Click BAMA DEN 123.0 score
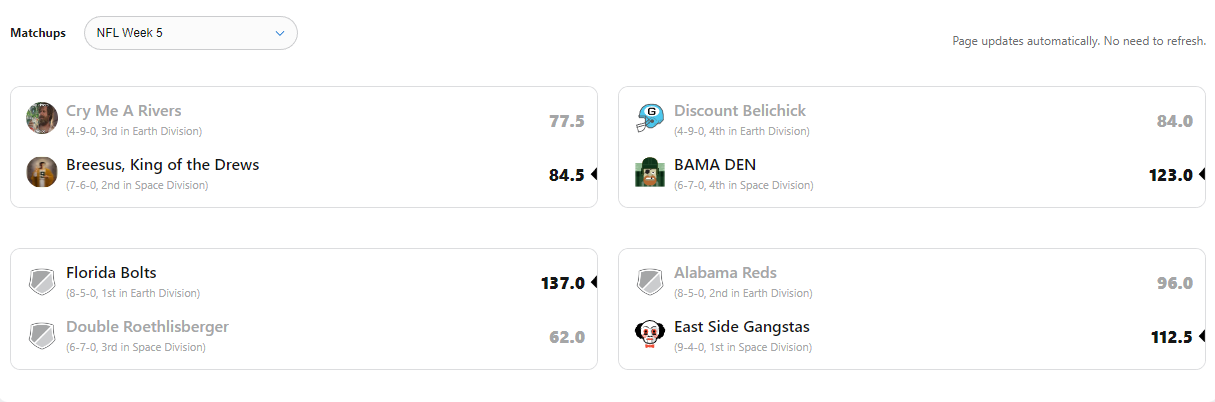 [x=1170, y=175]
